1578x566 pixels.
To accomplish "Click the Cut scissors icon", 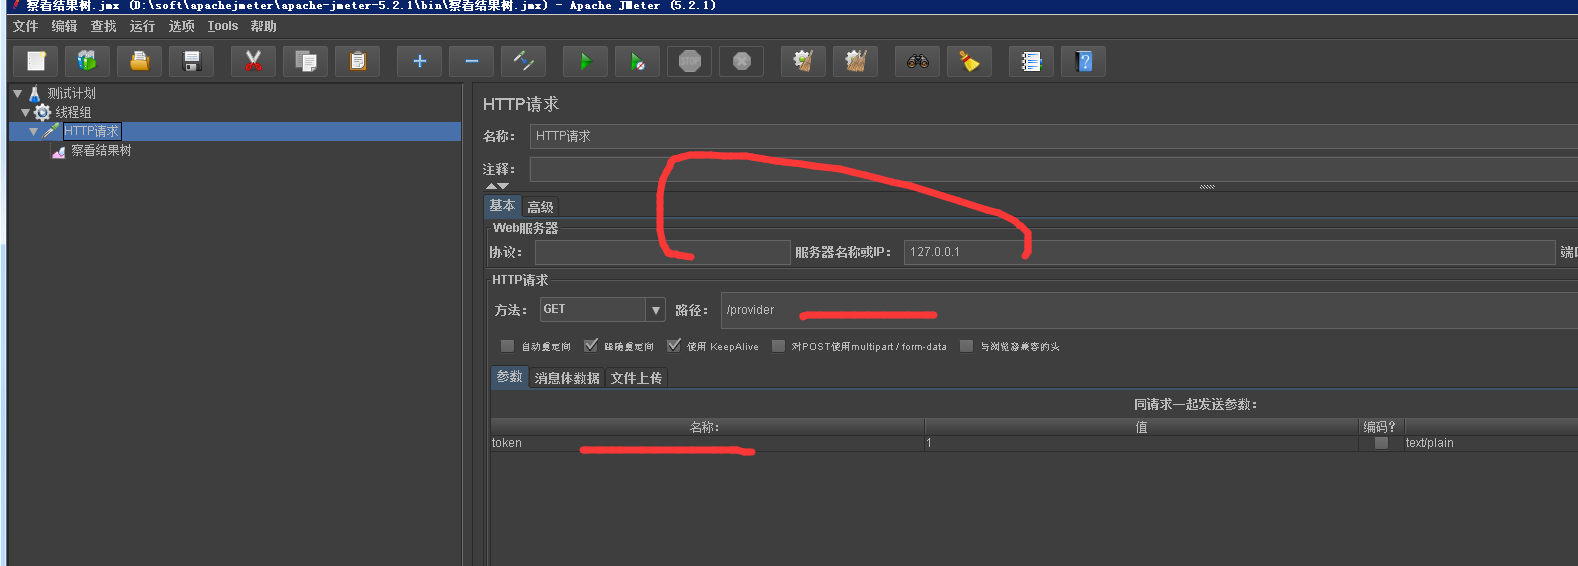I will tap(254, 61).
